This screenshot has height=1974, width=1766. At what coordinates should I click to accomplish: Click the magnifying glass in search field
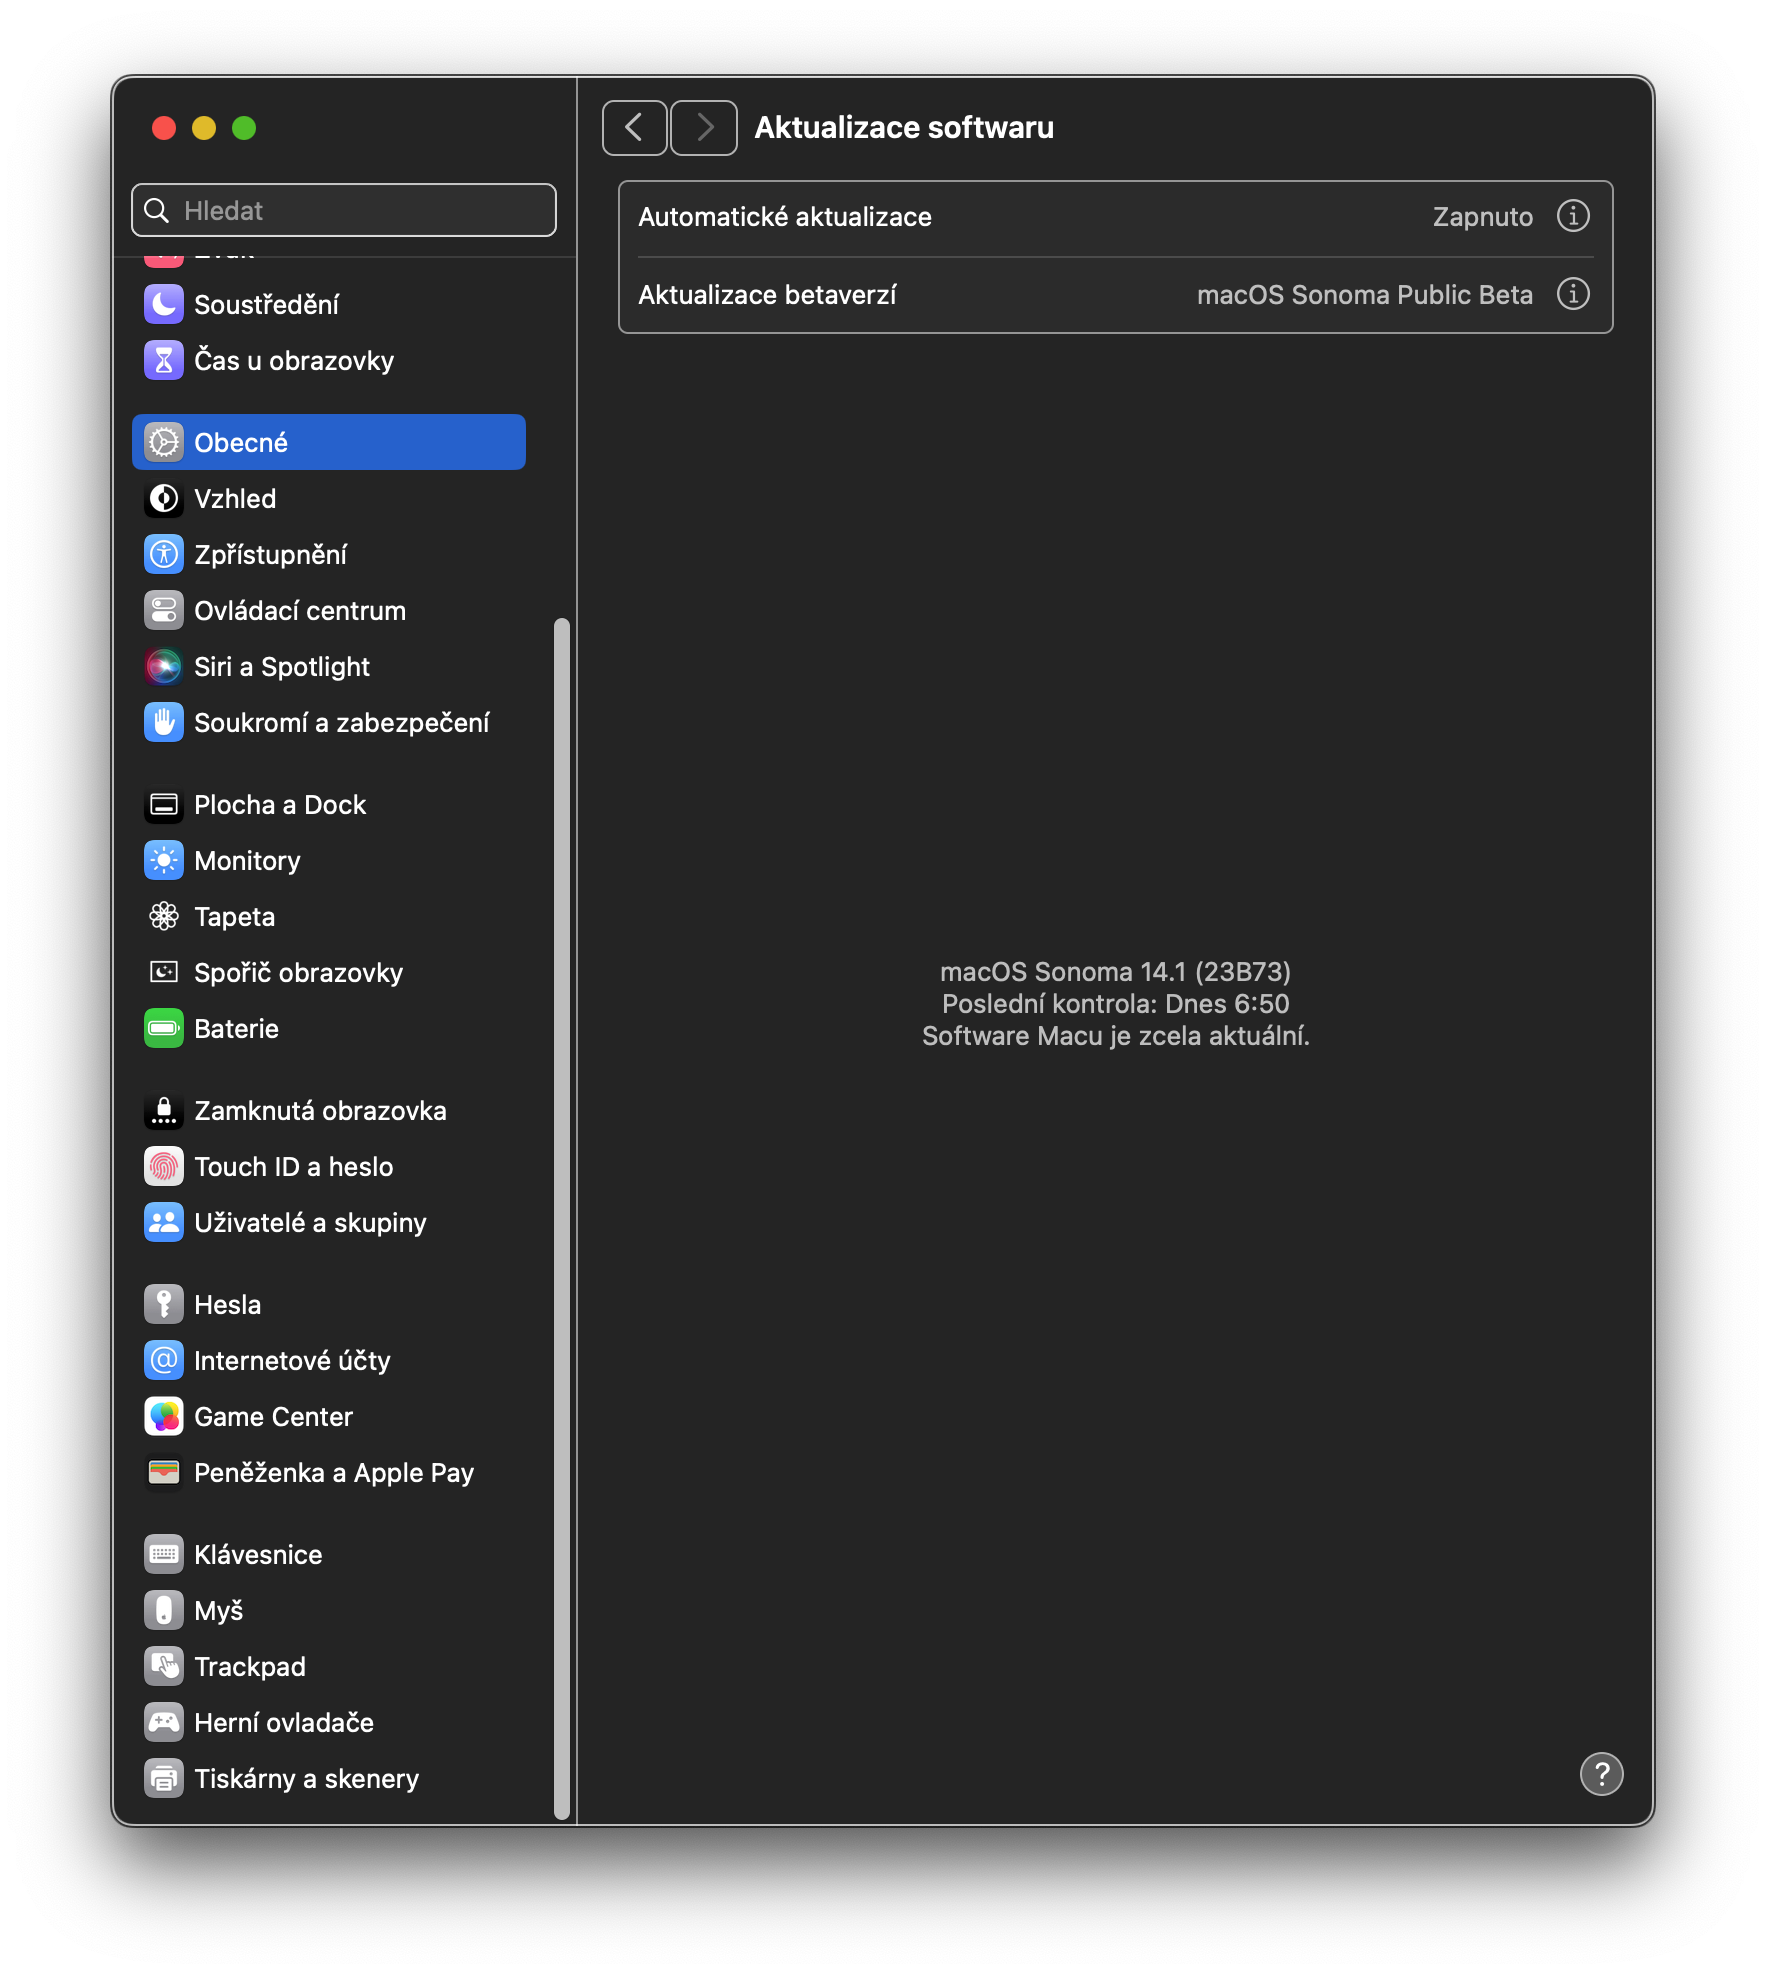(157, 210)
